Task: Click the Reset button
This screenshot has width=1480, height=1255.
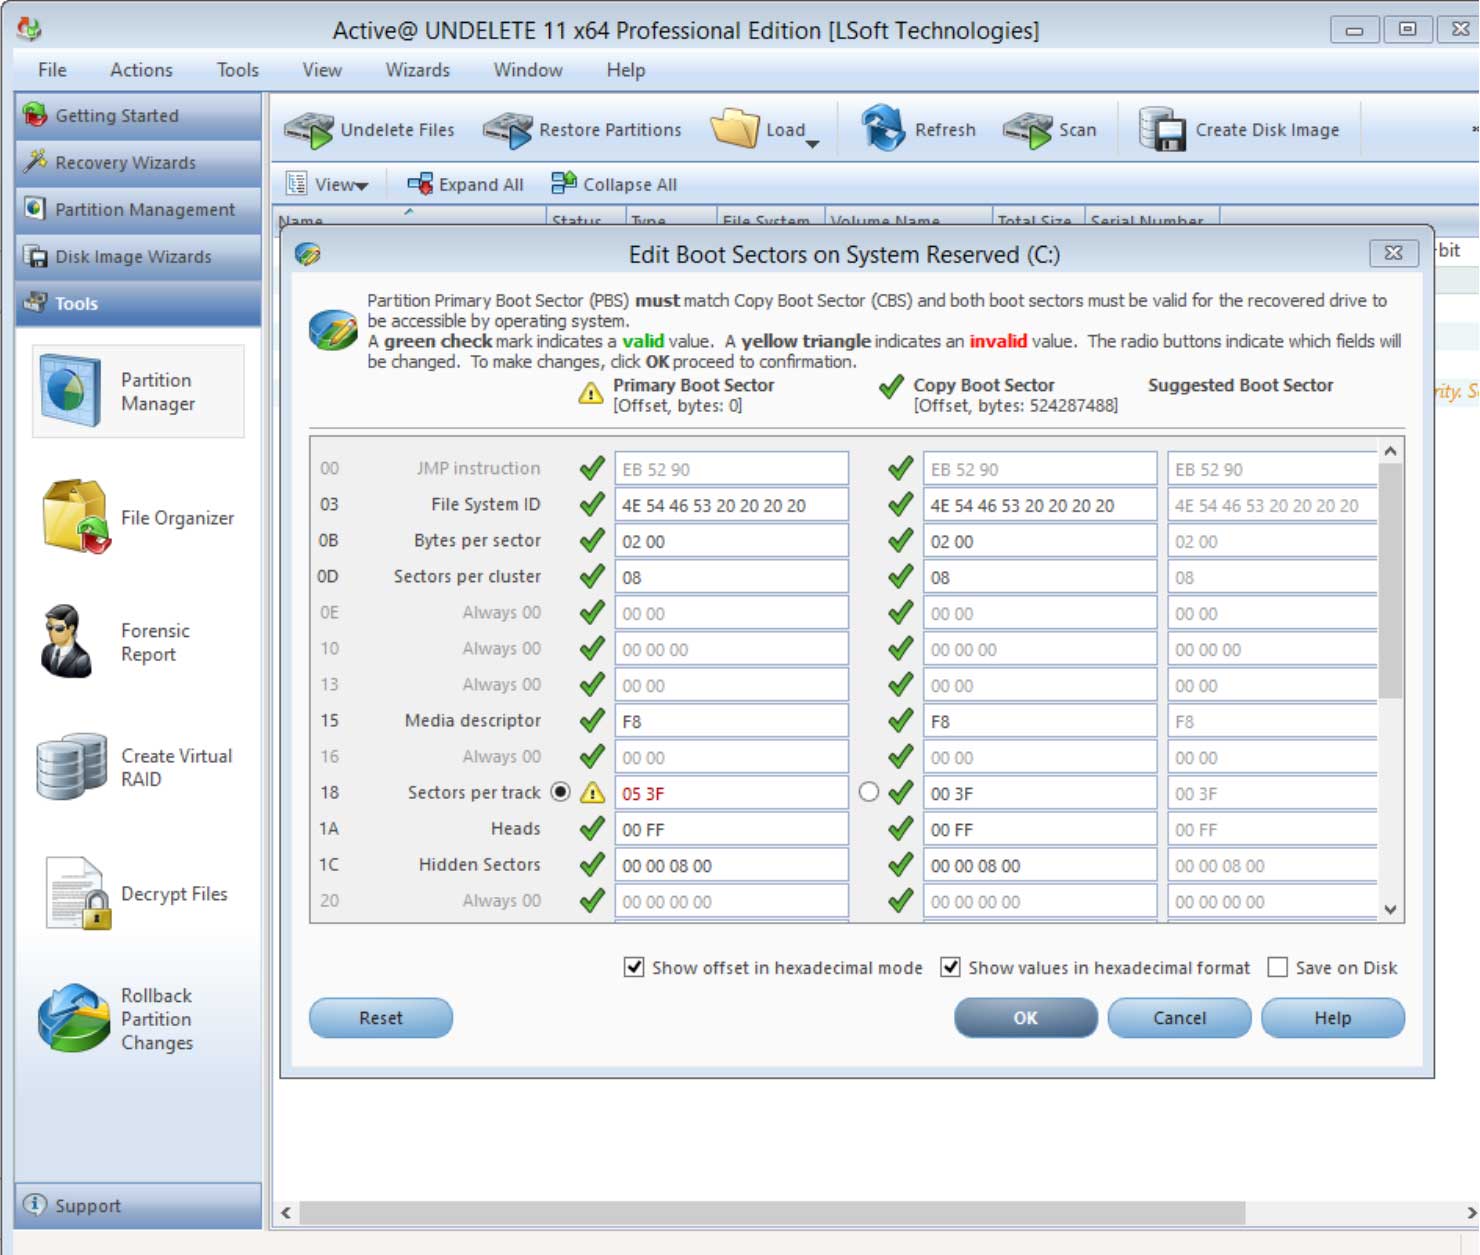Action: click(381, 1018)
